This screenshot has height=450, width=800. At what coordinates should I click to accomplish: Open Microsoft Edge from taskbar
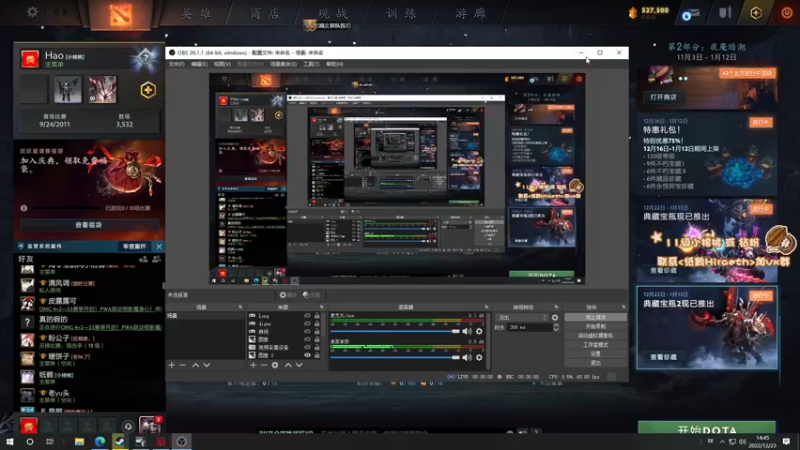[x=99, y=441]
